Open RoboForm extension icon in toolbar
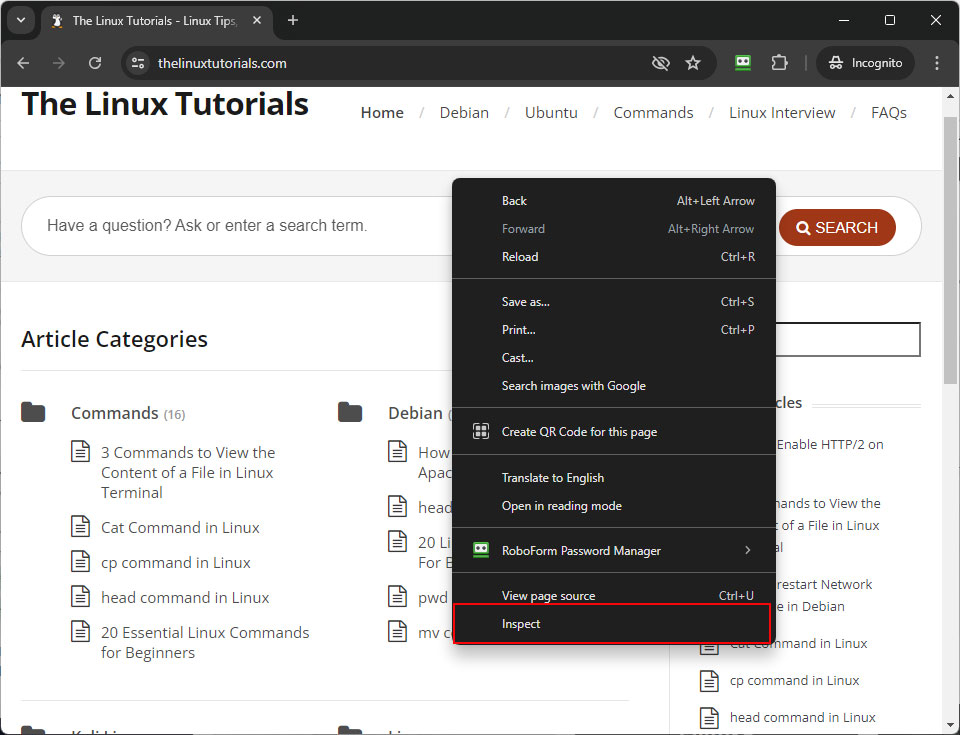960x735 pixels. 743,62
